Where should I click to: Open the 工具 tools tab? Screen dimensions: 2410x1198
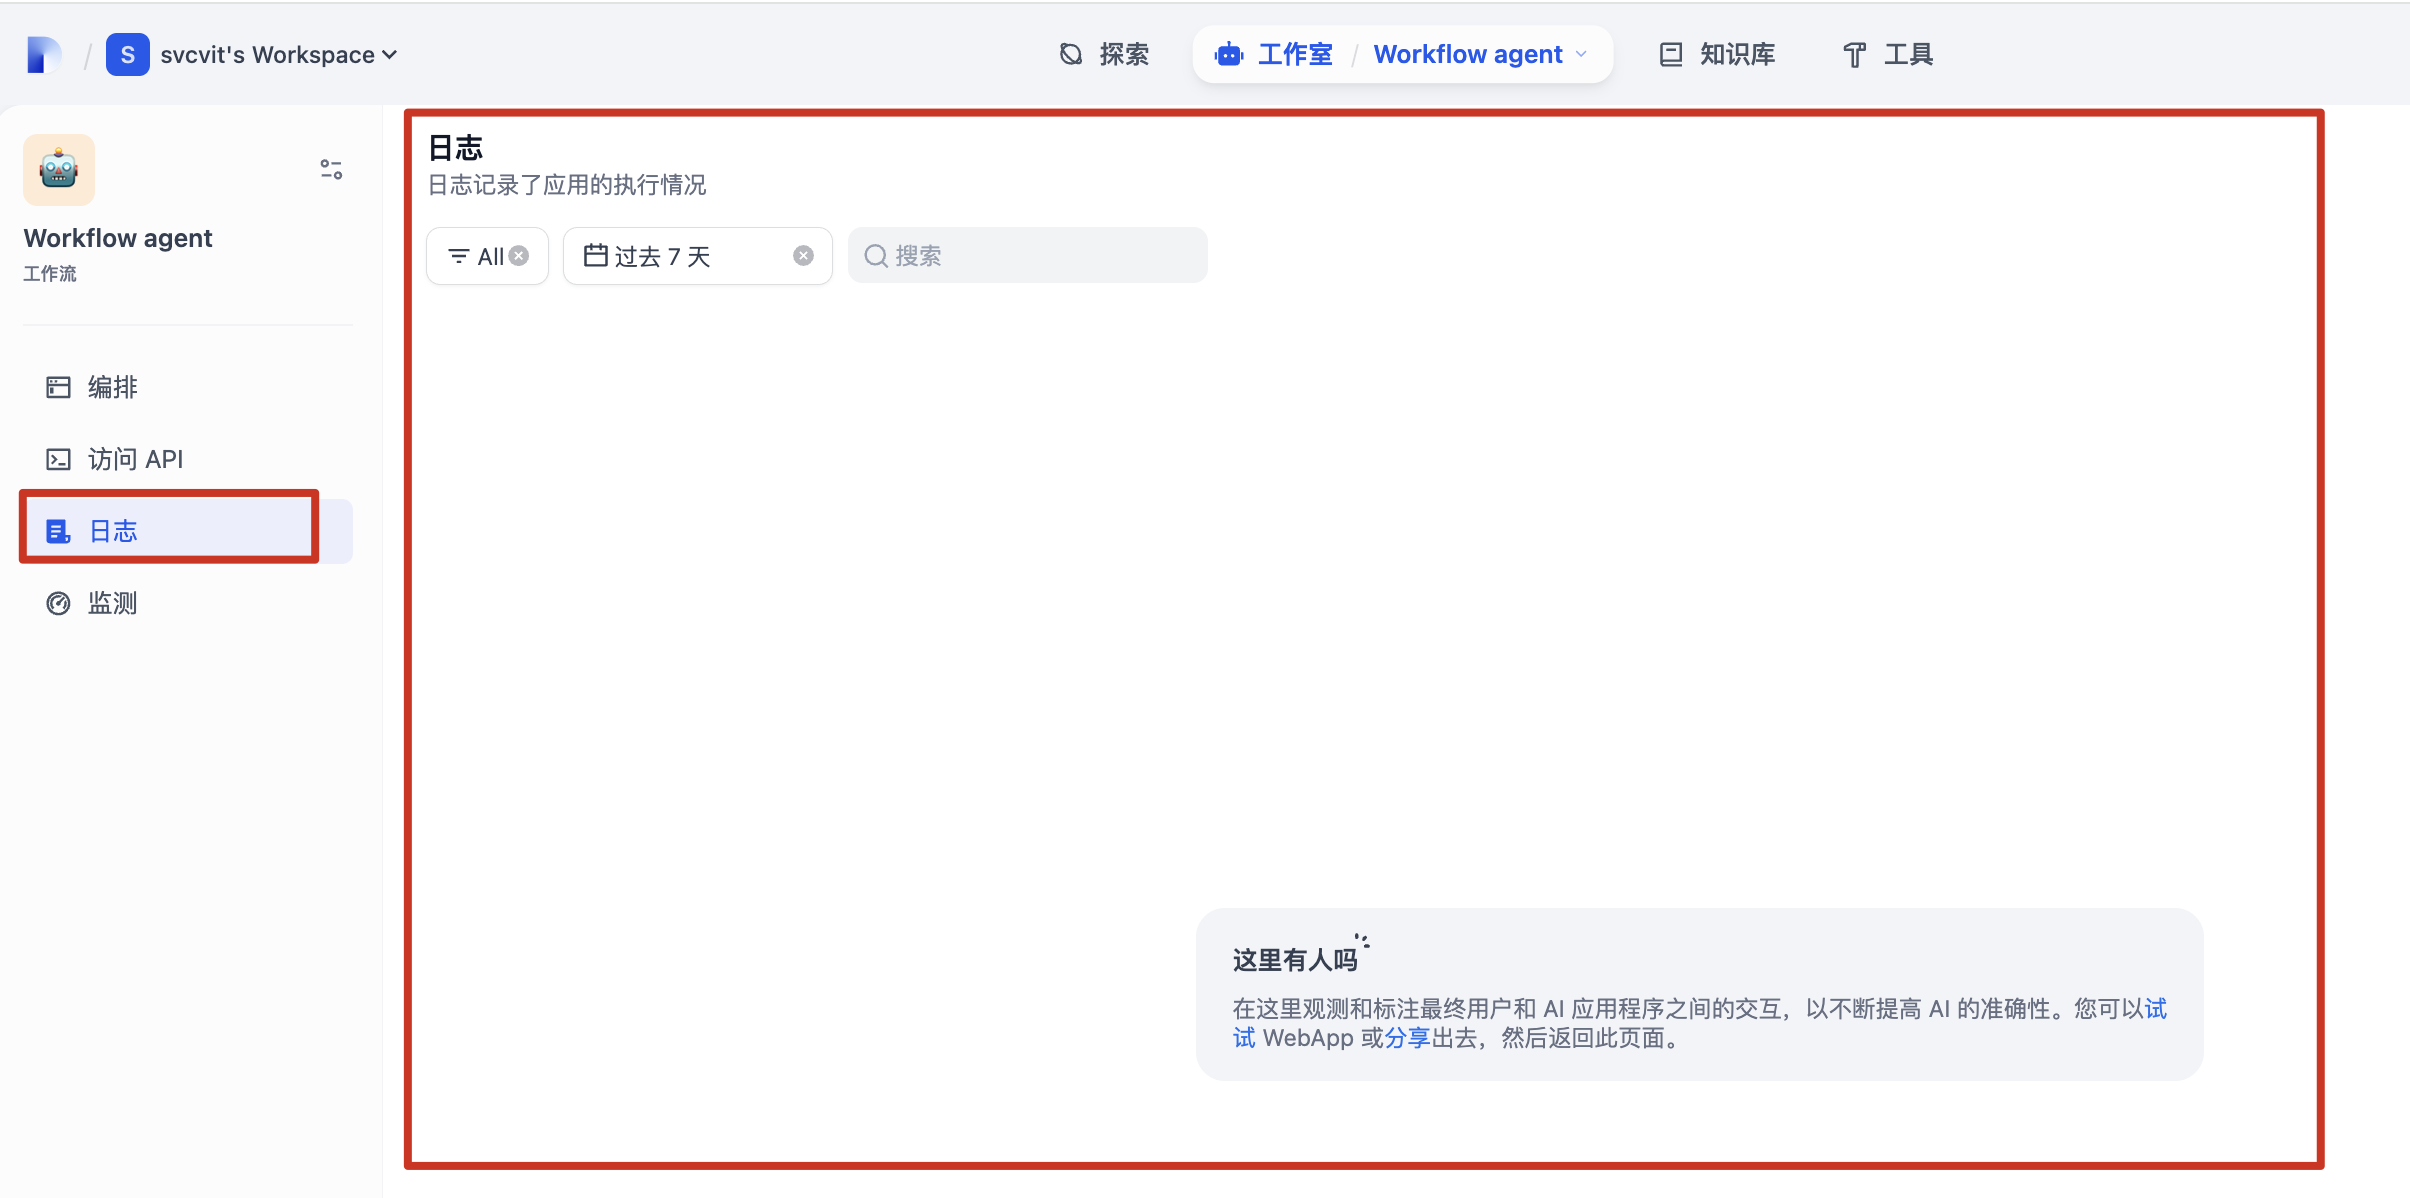(x=1888, y=54)
